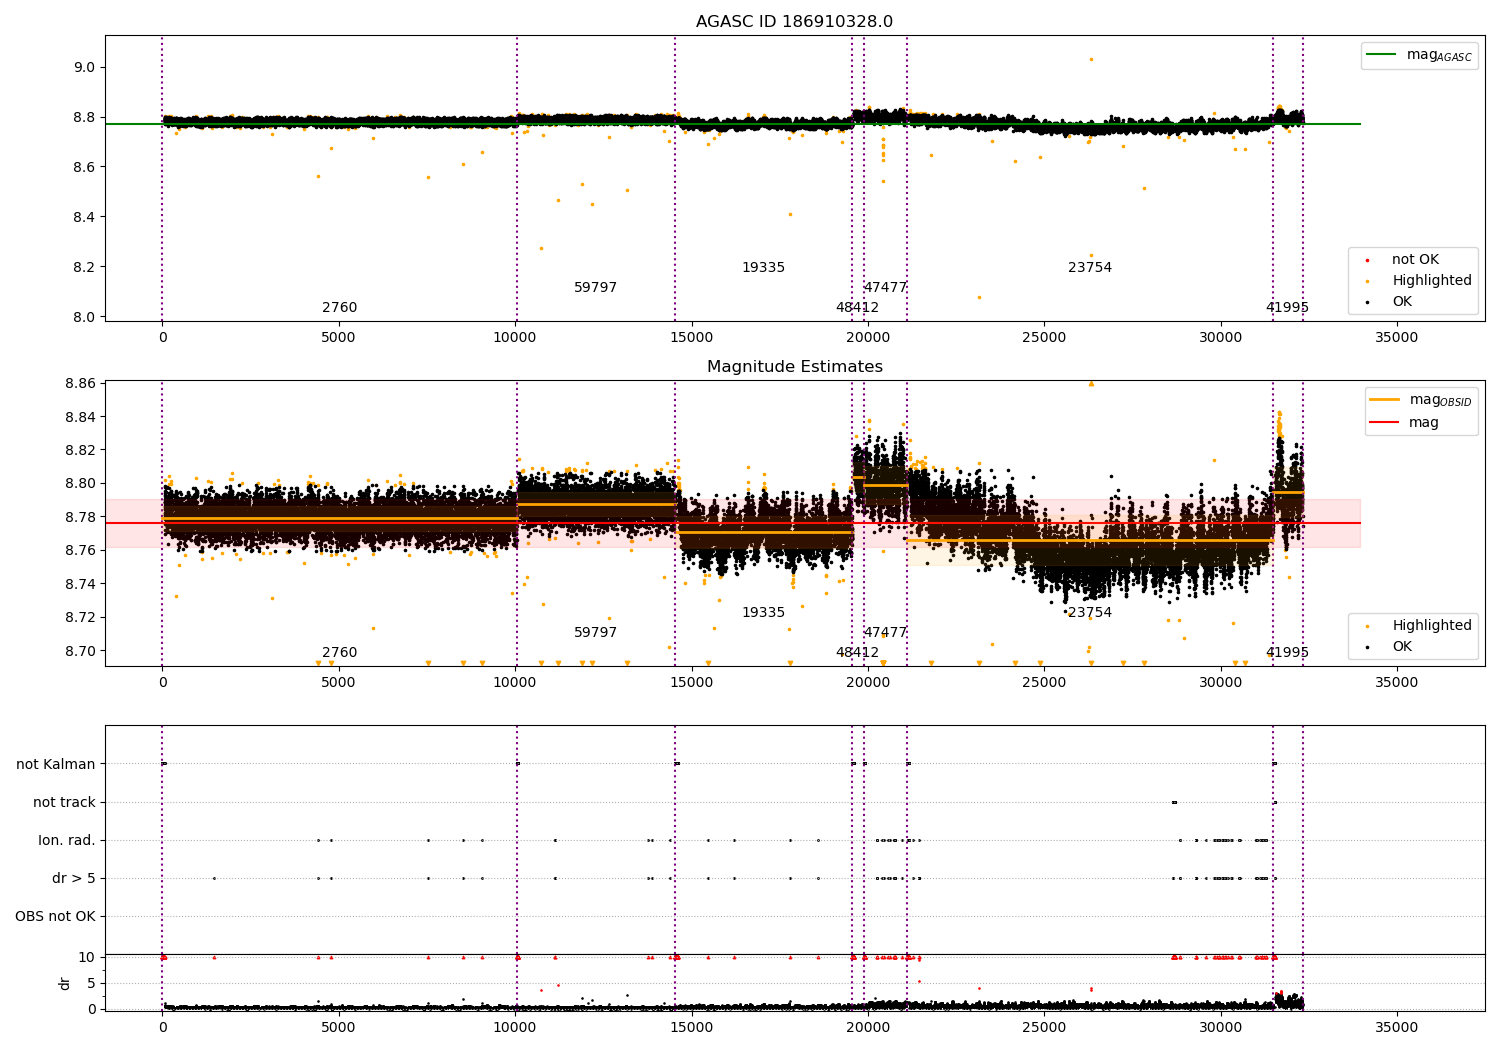Click observation label '19335' in Magnitude Estimates plot
1500x1050 pixels.
763,613
